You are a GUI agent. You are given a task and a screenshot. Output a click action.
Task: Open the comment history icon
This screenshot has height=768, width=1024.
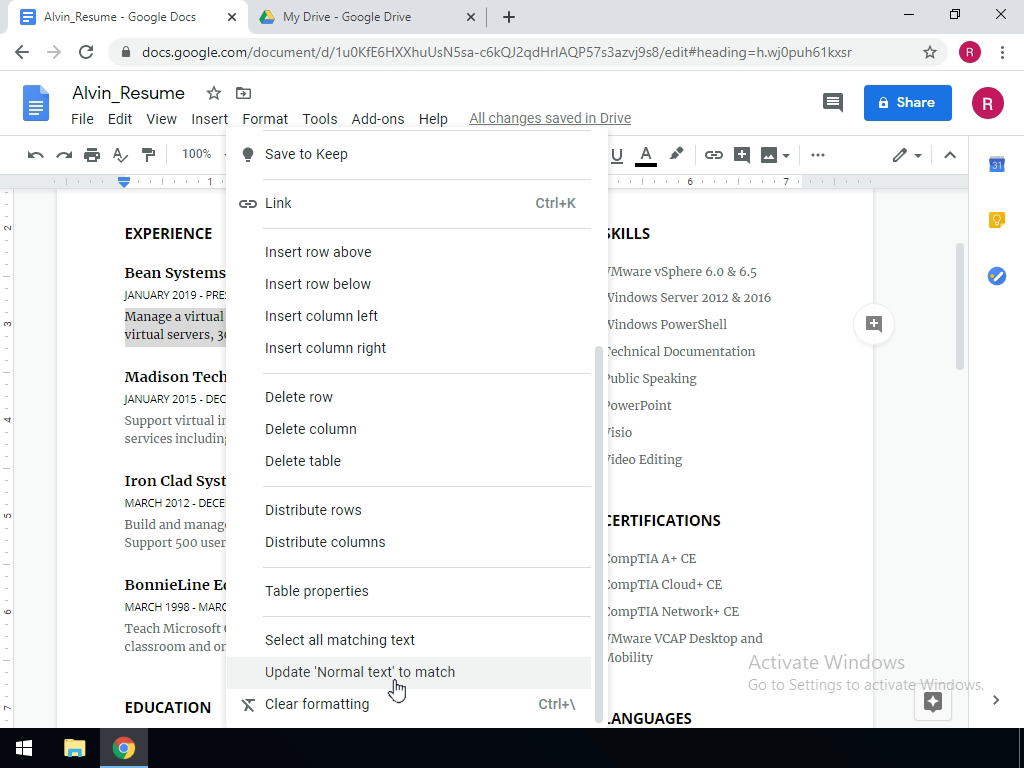point(833,103)
